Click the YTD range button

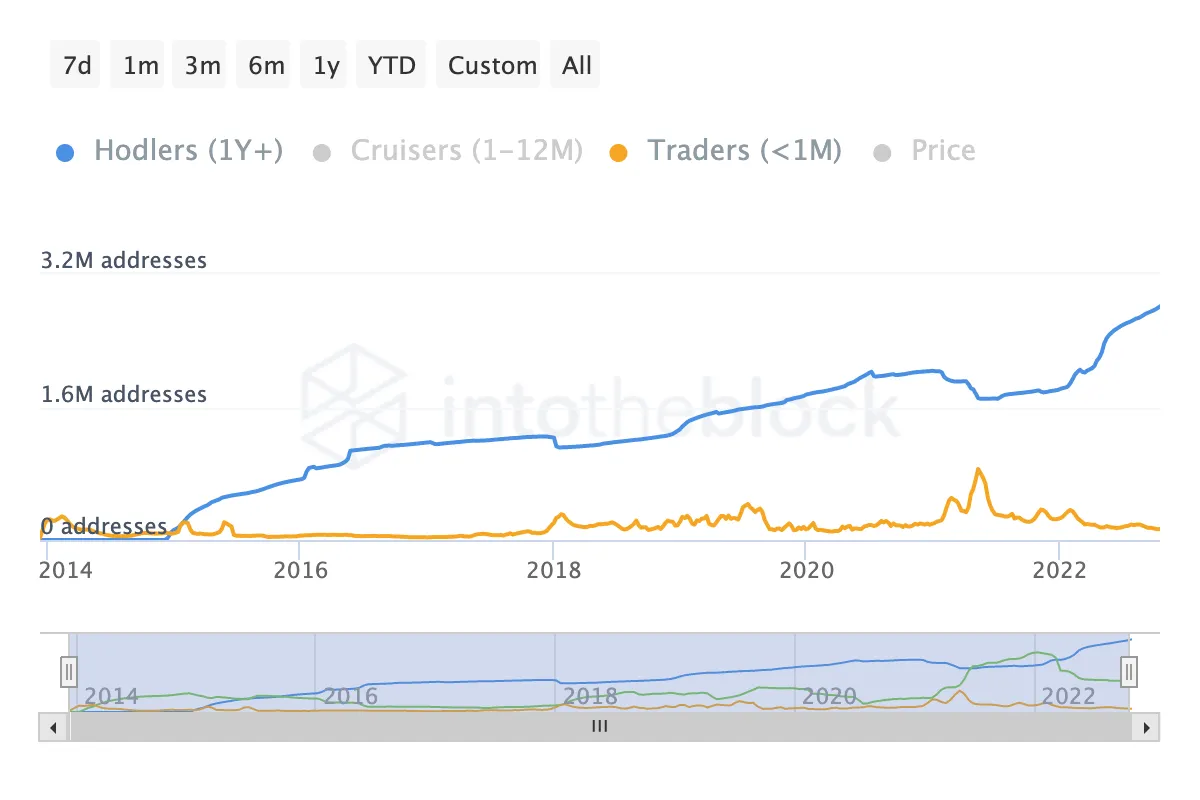click(390, 64)
